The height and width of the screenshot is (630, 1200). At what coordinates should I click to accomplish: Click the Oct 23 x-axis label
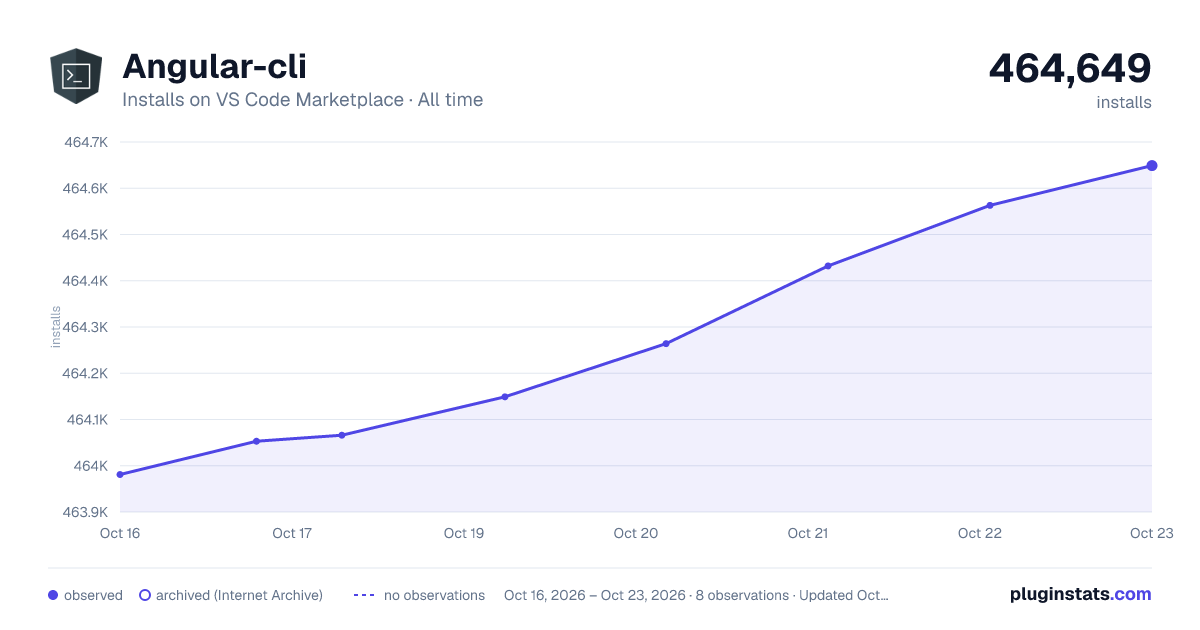1152,533
